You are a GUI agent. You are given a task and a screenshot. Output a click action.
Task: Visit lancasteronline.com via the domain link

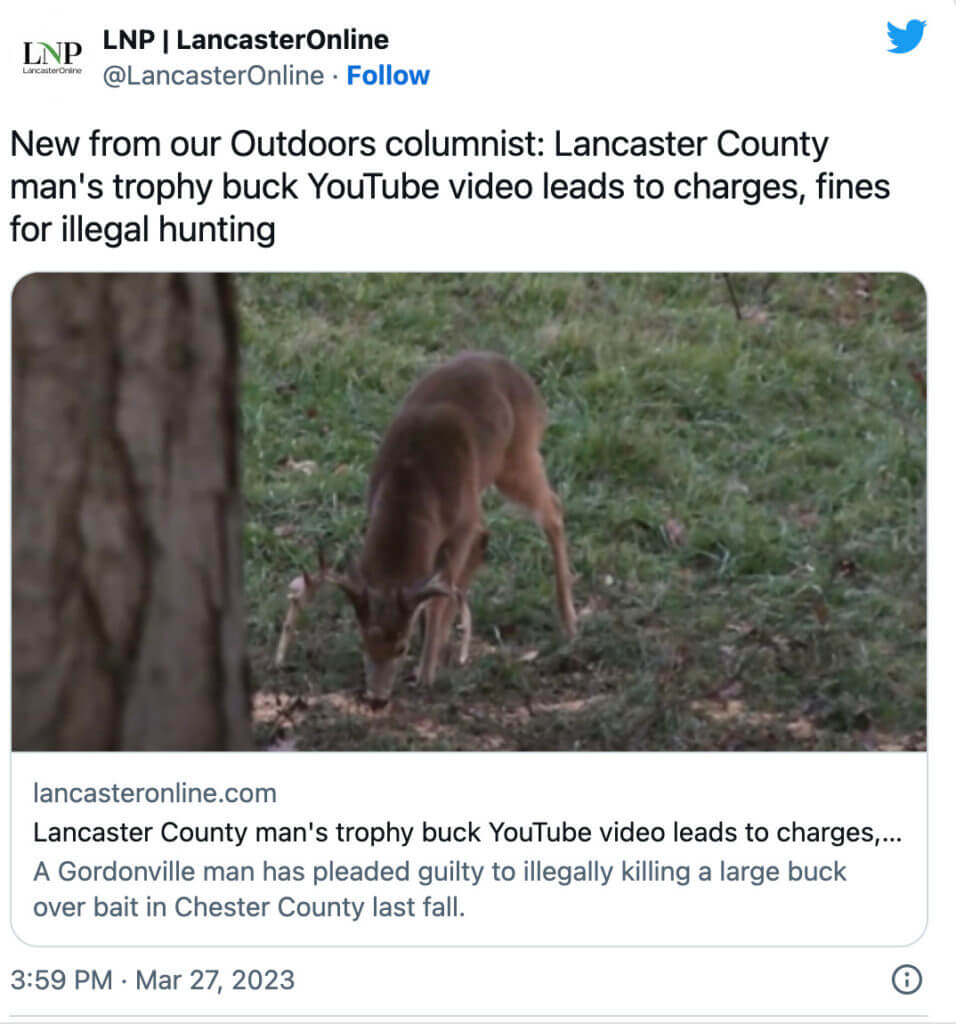tap(154, 793)
